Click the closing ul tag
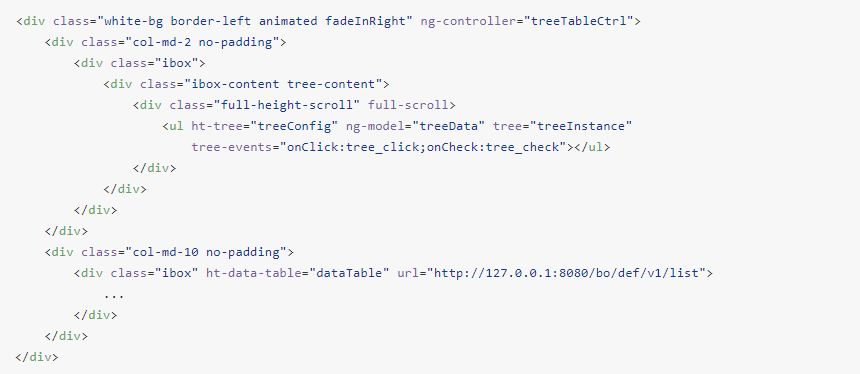Screen dimensions: 860x374 point(592,147)
